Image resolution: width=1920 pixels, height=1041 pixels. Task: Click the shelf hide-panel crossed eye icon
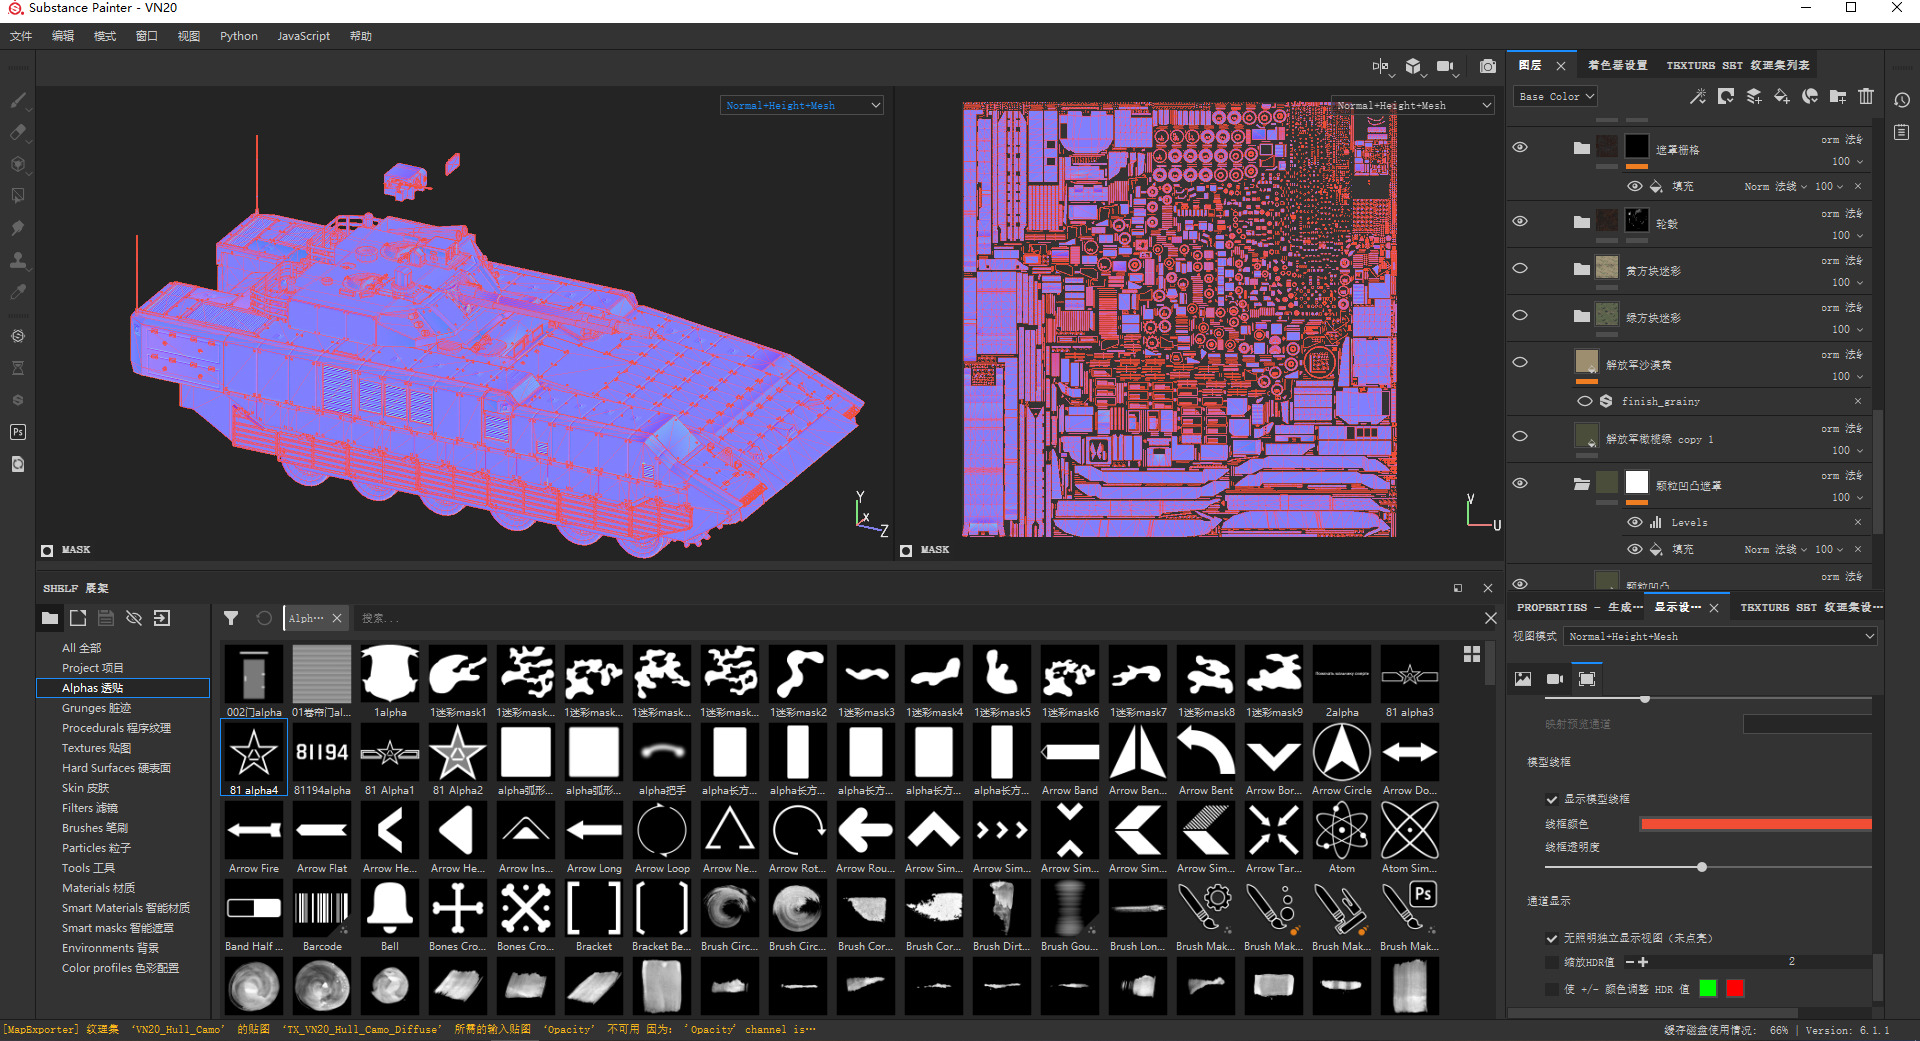134,618
